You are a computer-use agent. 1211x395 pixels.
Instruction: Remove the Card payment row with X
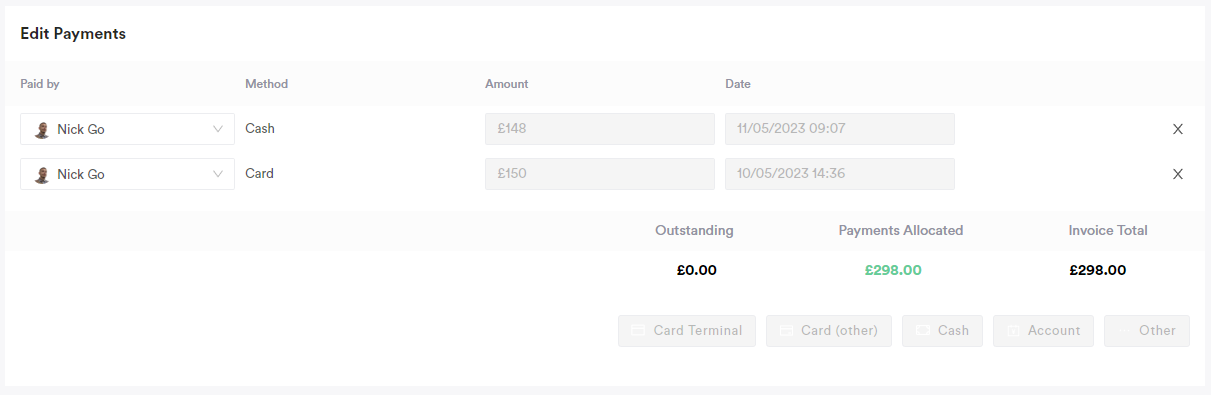coord(1178,174)
